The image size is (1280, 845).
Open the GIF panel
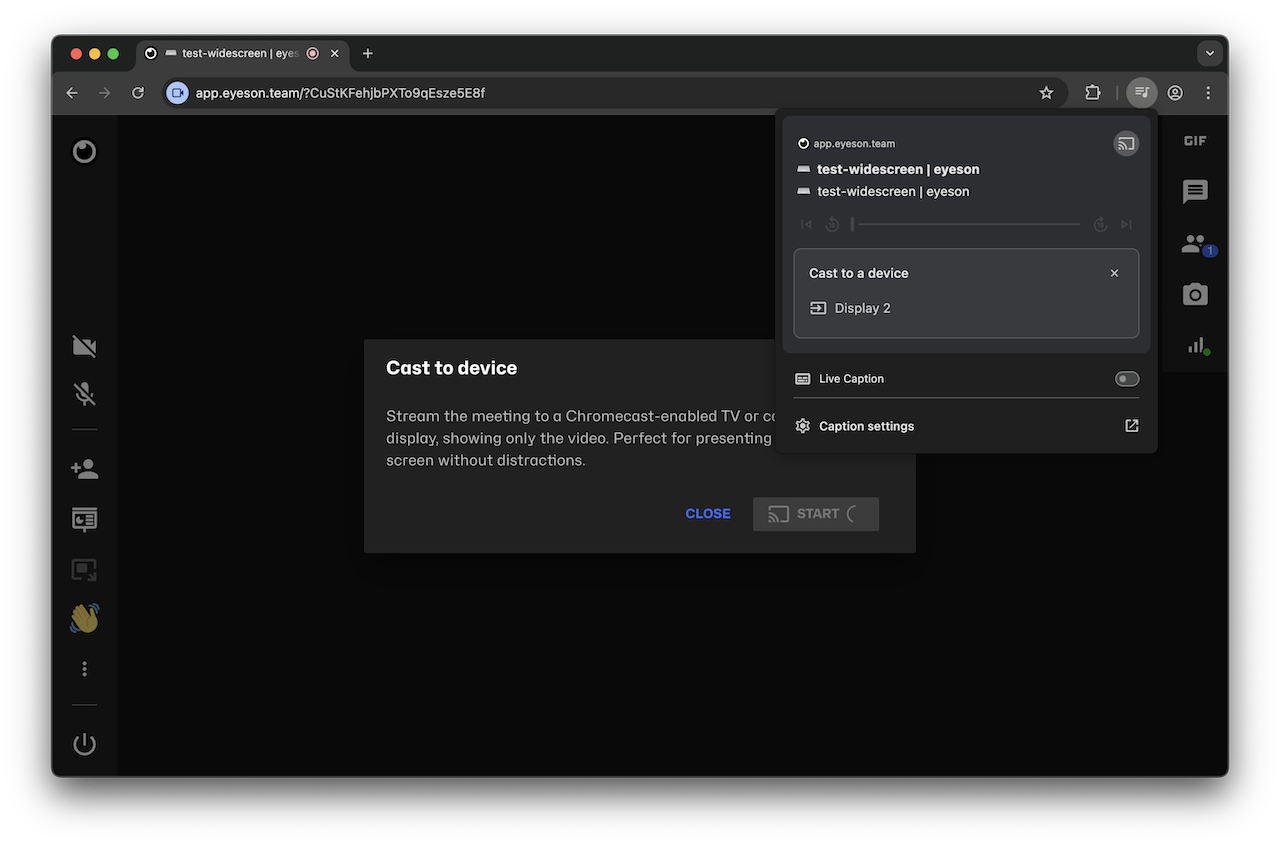(1194, 141)
